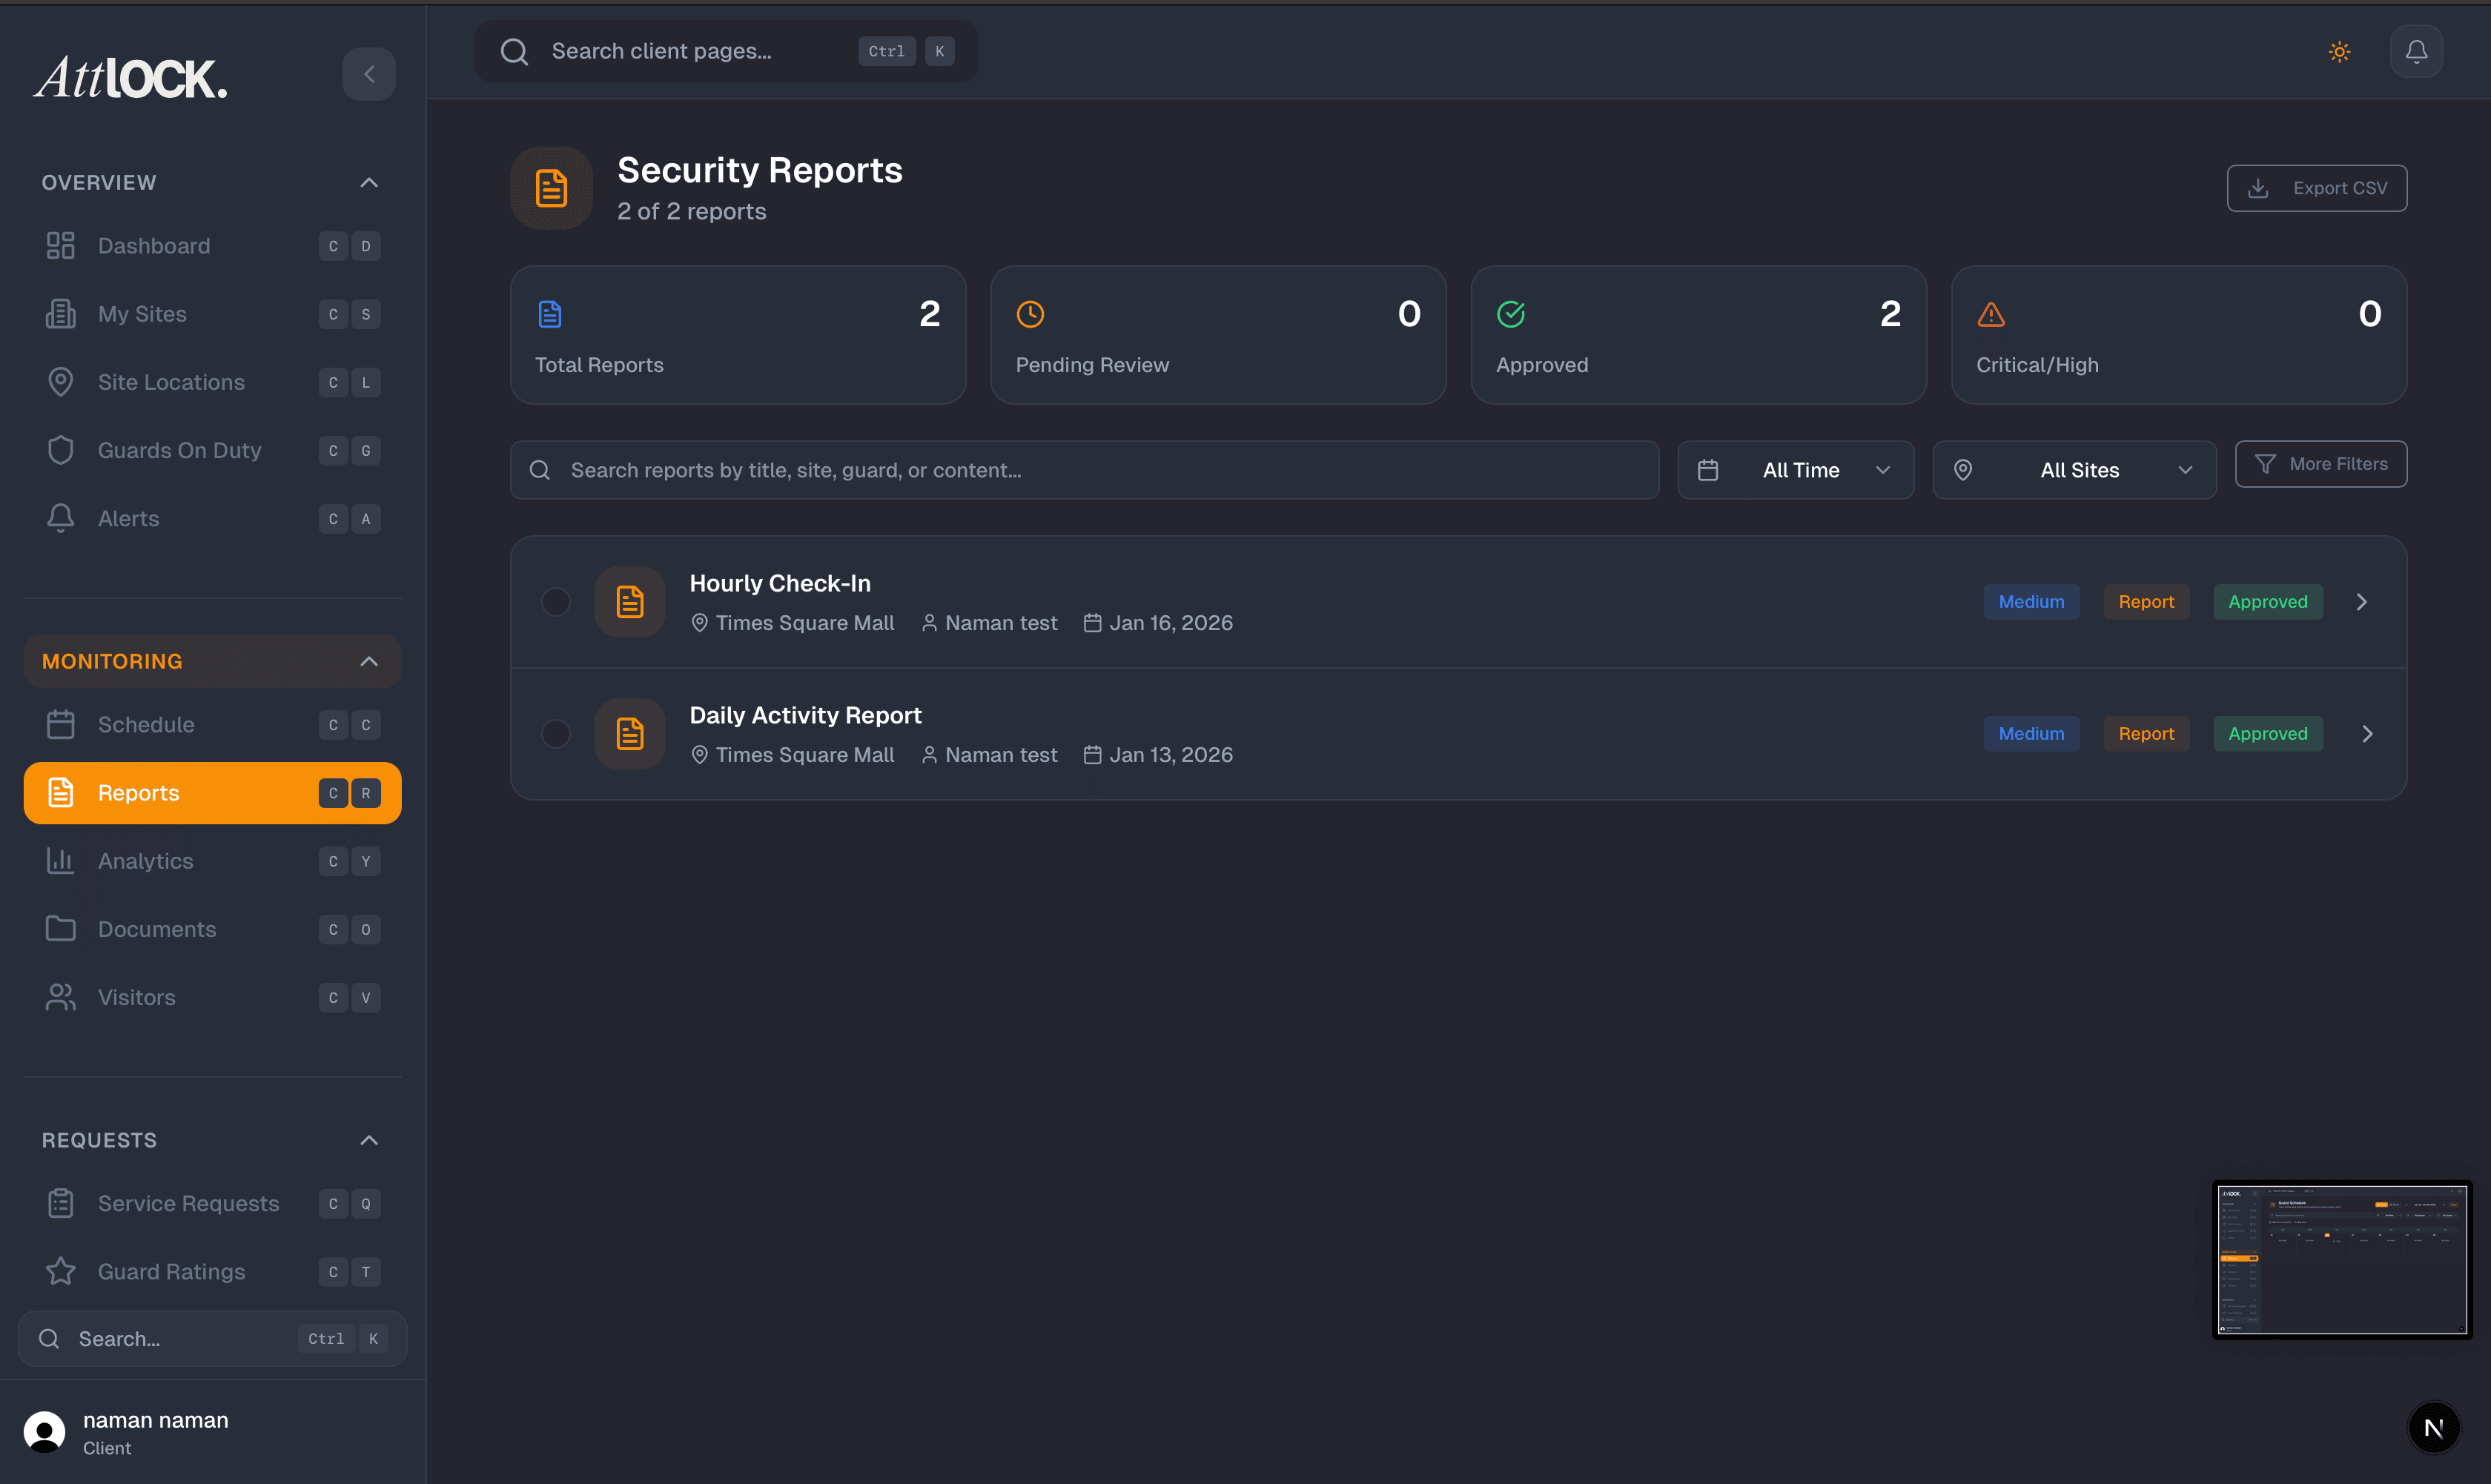
Task: Open the All Sites filter dropdown
Action: [x=2075, y=470]
